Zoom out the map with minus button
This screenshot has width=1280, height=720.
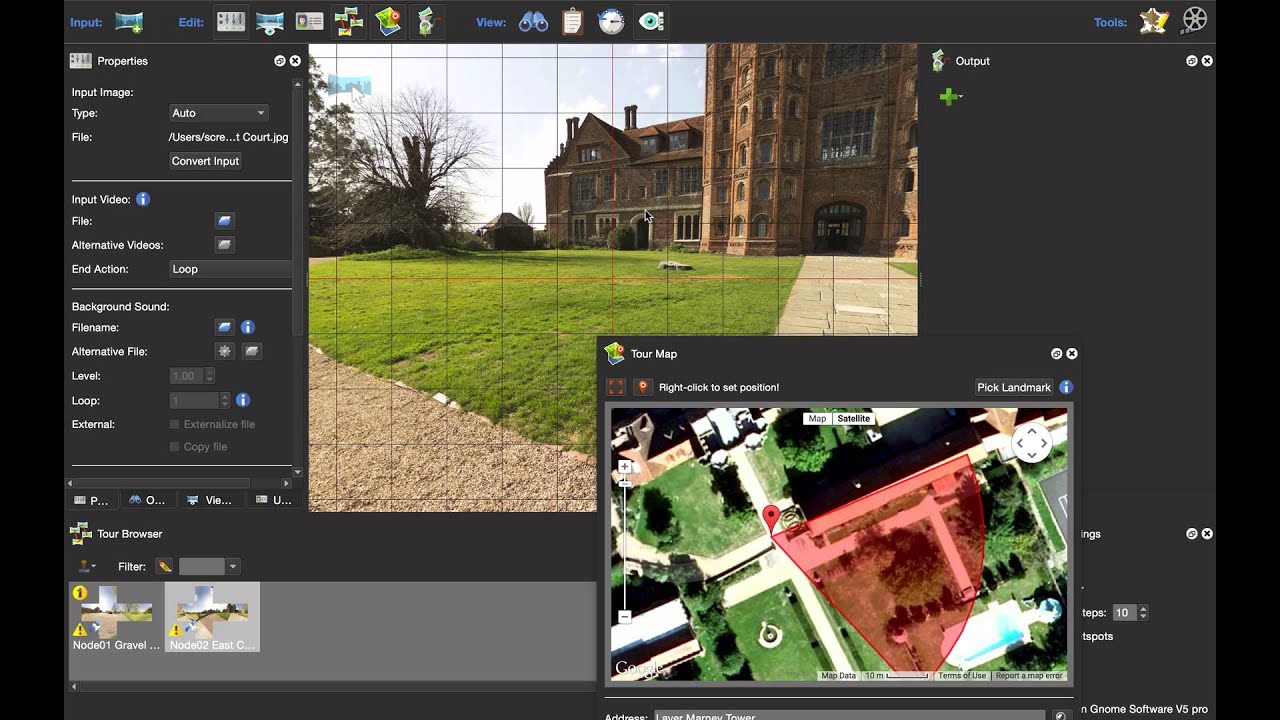click(625, 616)
